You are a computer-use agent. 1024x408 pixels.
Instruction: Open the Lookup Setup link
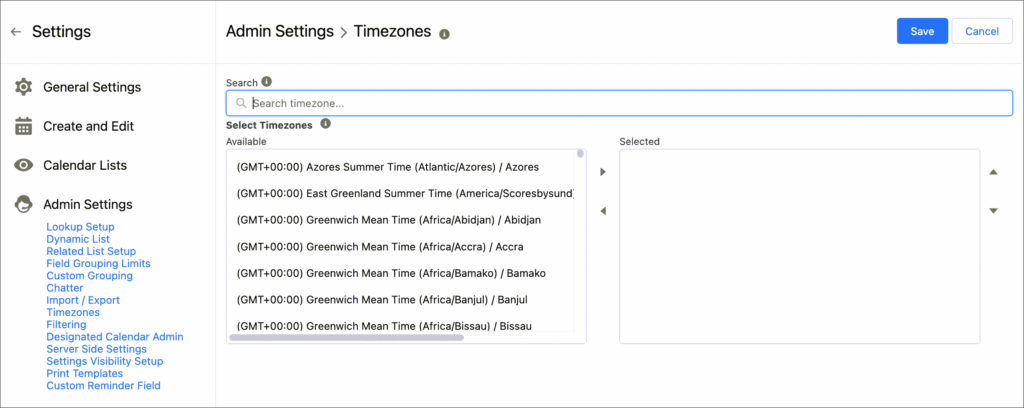pyautogui.click(x=80, y=227)
